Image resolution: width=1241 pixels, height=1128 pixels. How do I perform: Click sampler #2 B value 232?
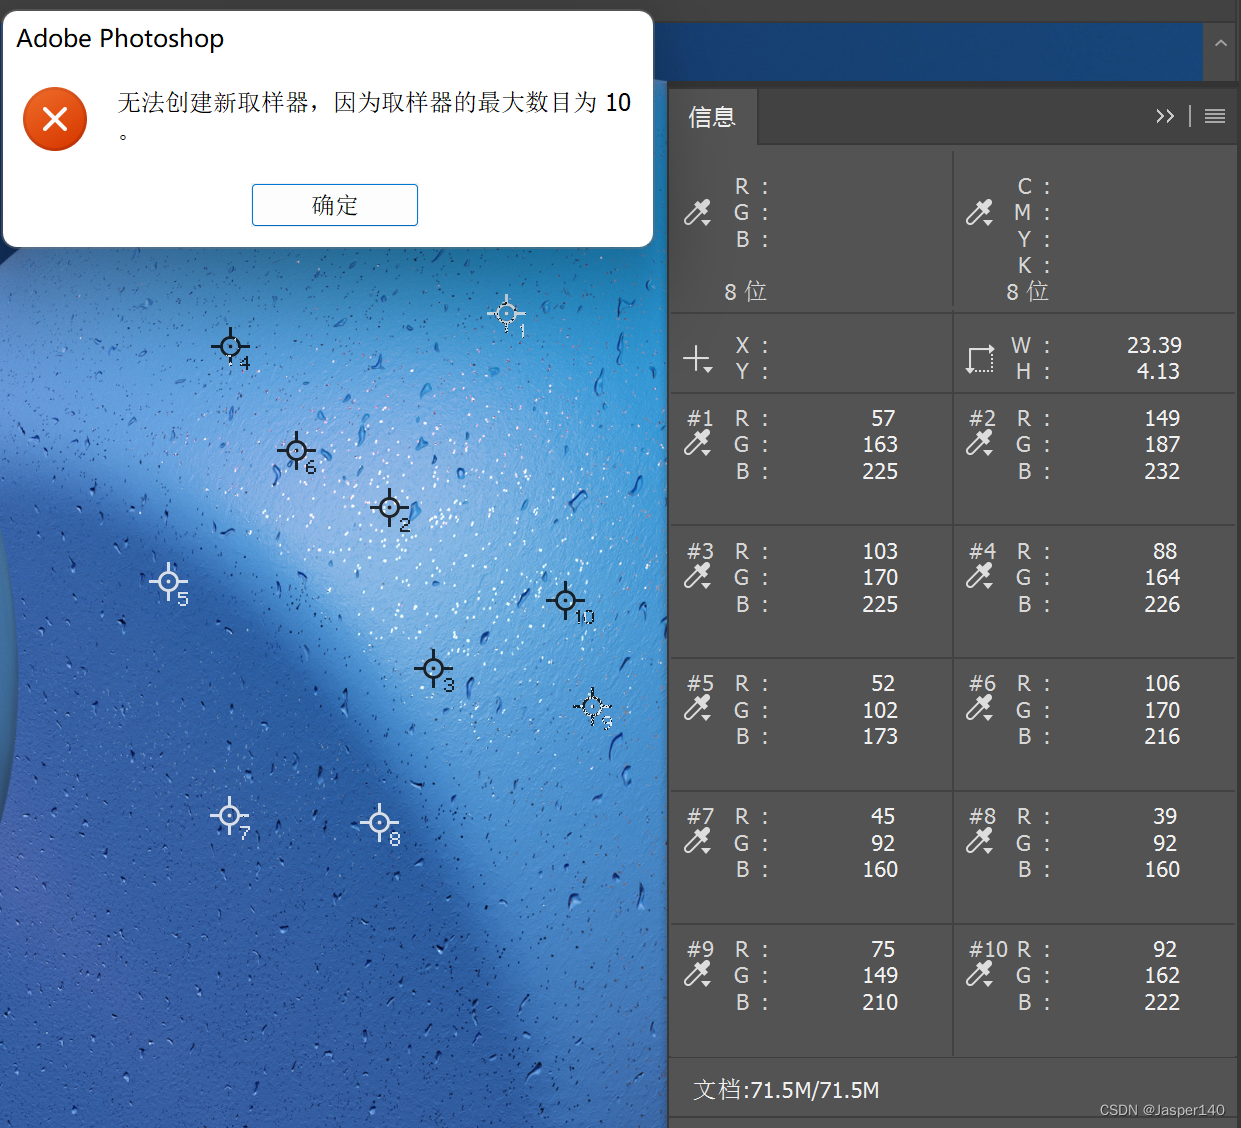[x=1162, y=471]
